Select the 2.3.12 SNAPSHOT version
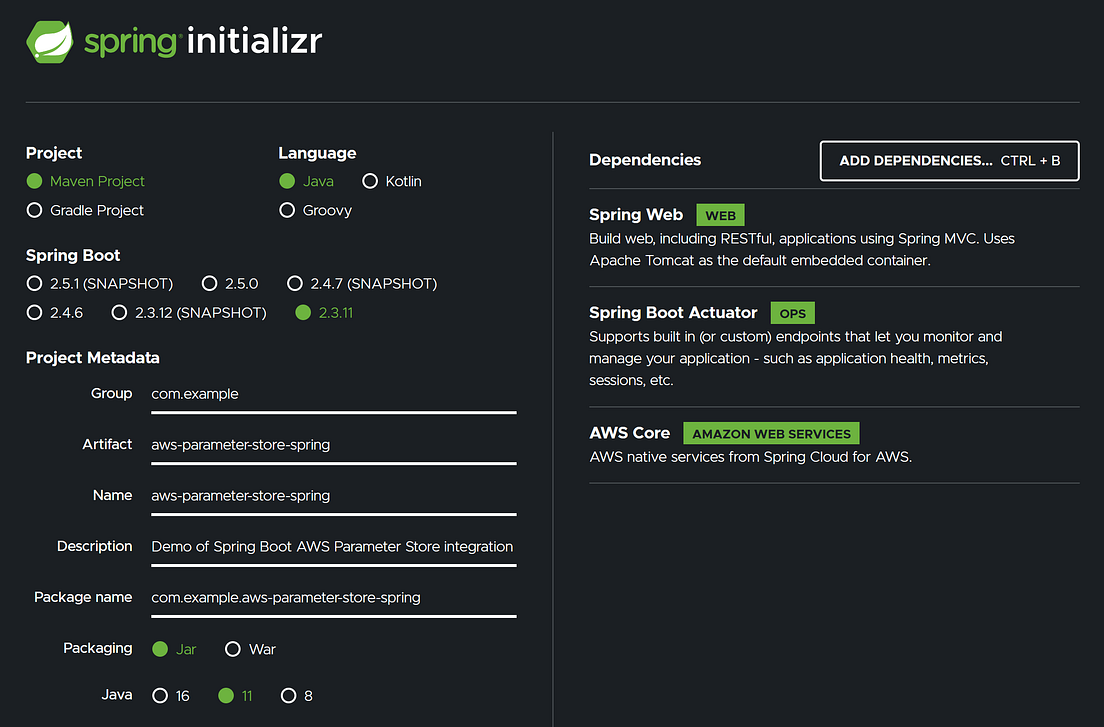 coord(117,312)
